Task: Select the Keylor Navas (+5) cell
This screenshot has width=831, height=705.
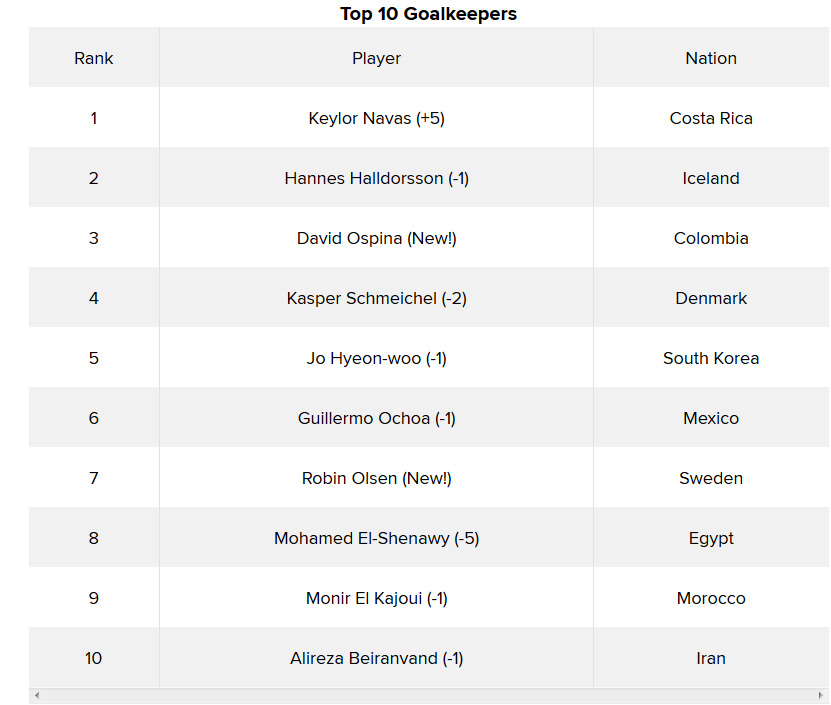Action: click(376, 118)
